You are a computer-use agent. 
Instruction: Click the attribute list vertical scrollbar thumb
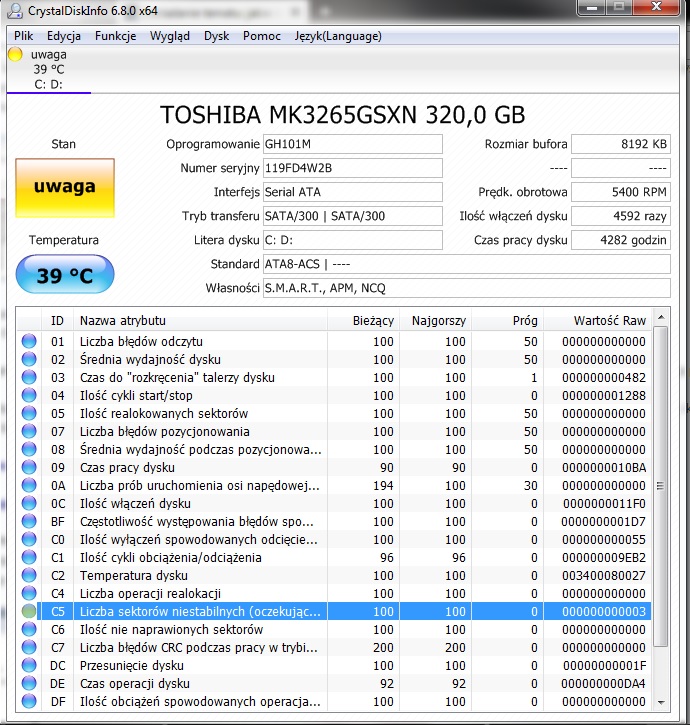click(661, 486)
